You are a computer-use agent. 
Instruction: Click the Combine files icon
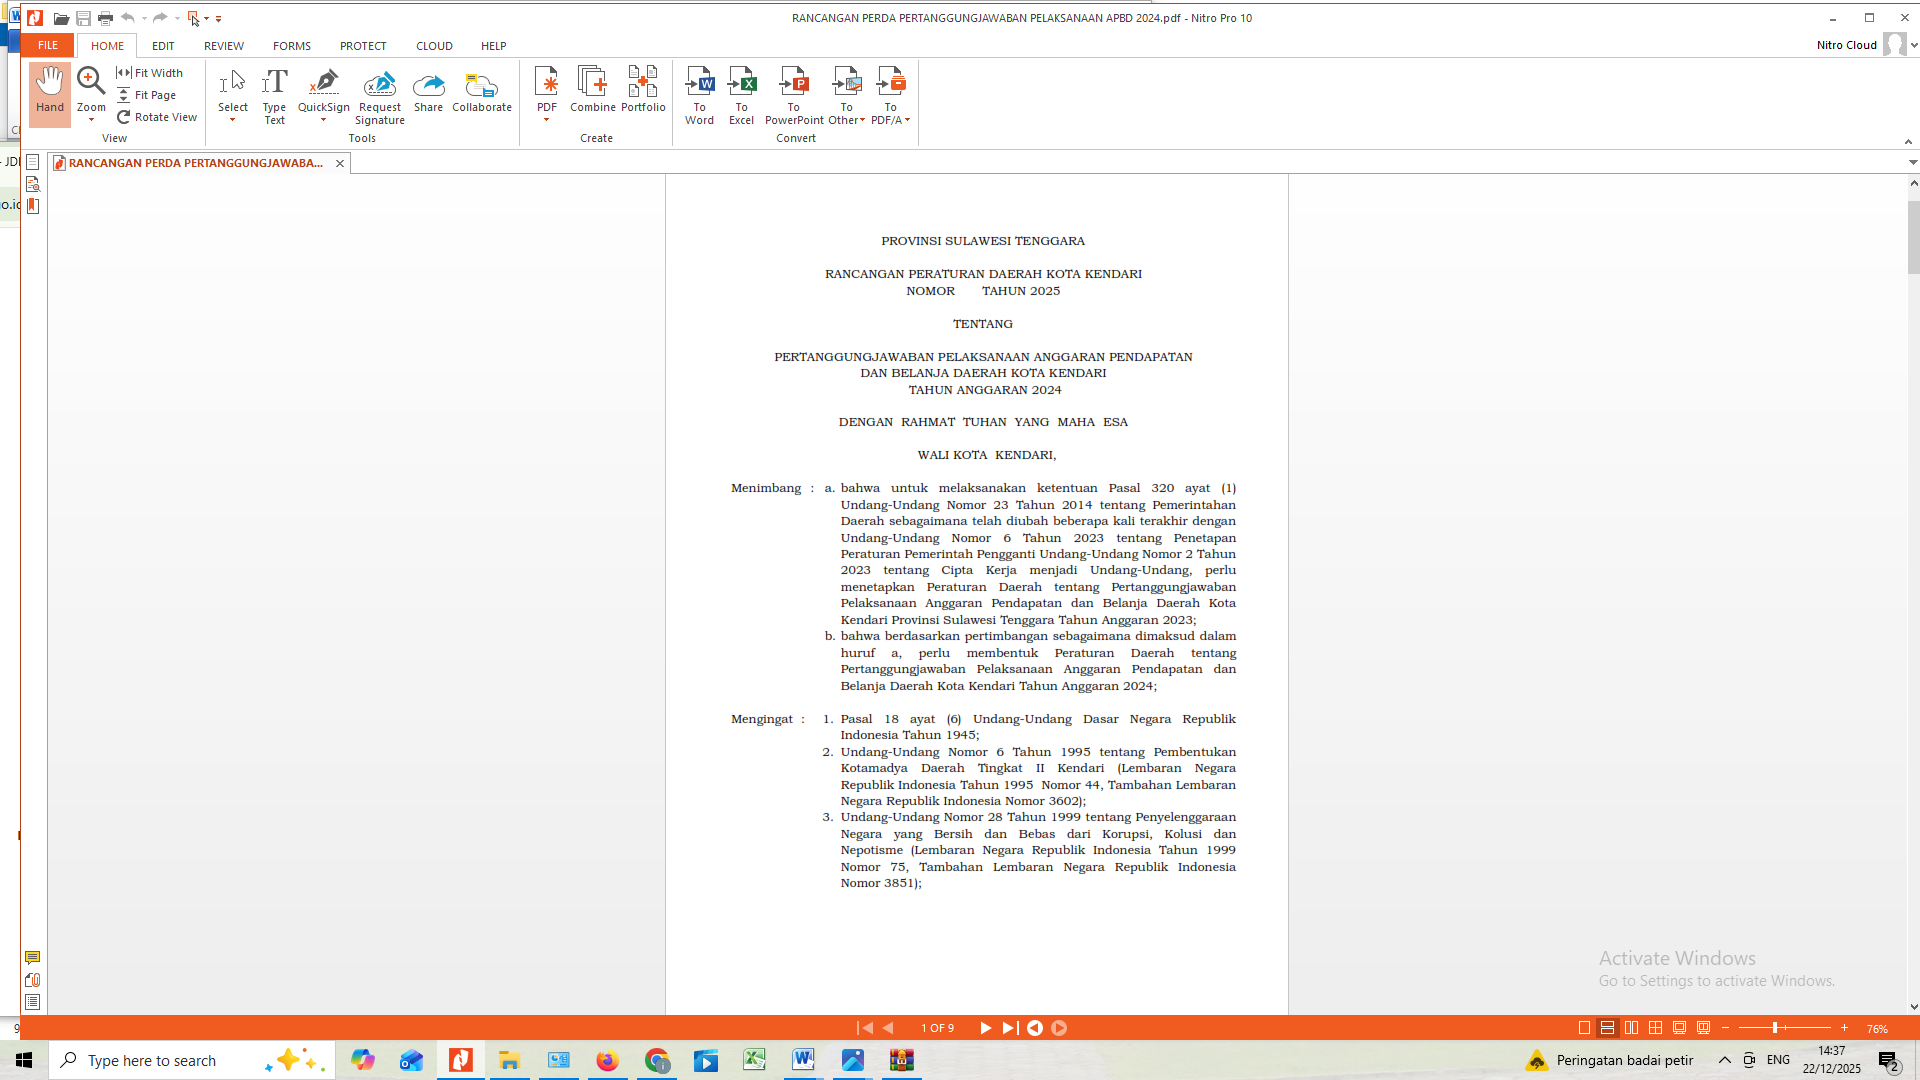tap(592, 90)
